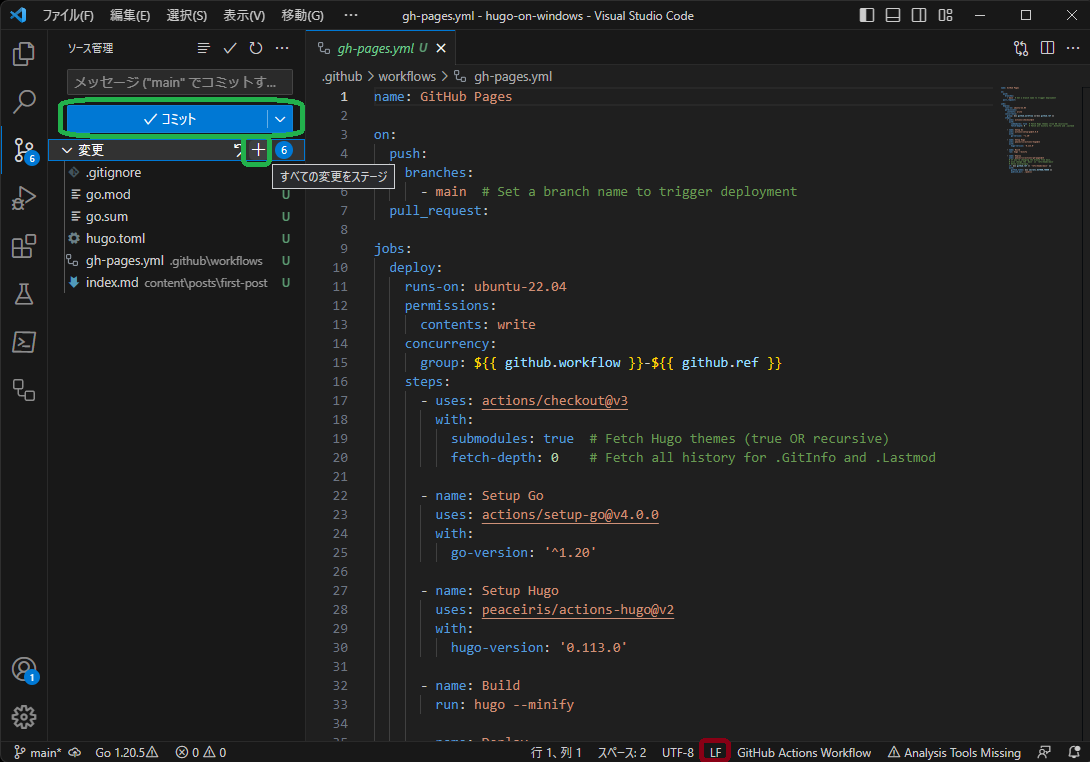Viewport: 1090px width, 762px height.
Task: Customize layout icon in title bar
Action: click(x=945, y=15)
